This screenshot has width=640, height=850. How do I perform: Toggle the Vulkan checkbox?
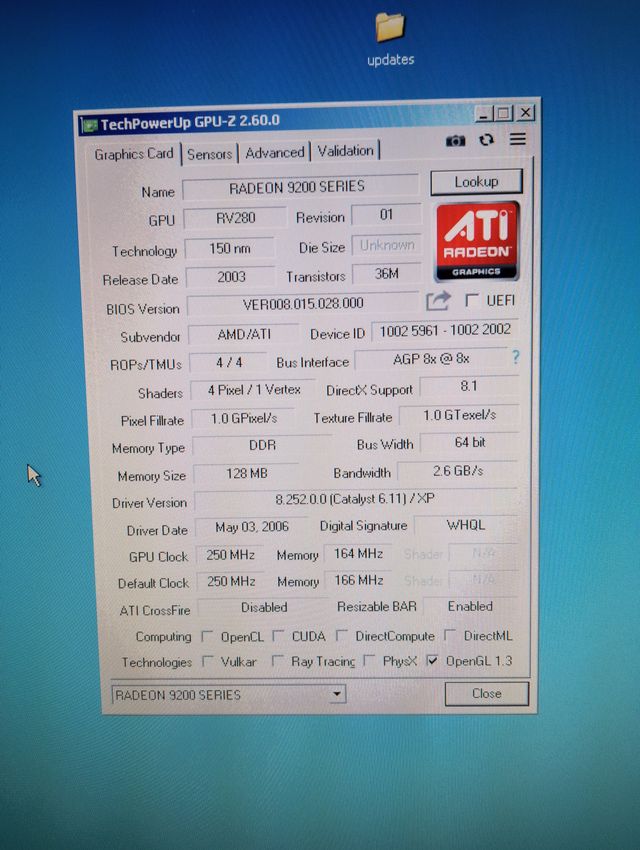pyautogui.click(x=207, y=661)
